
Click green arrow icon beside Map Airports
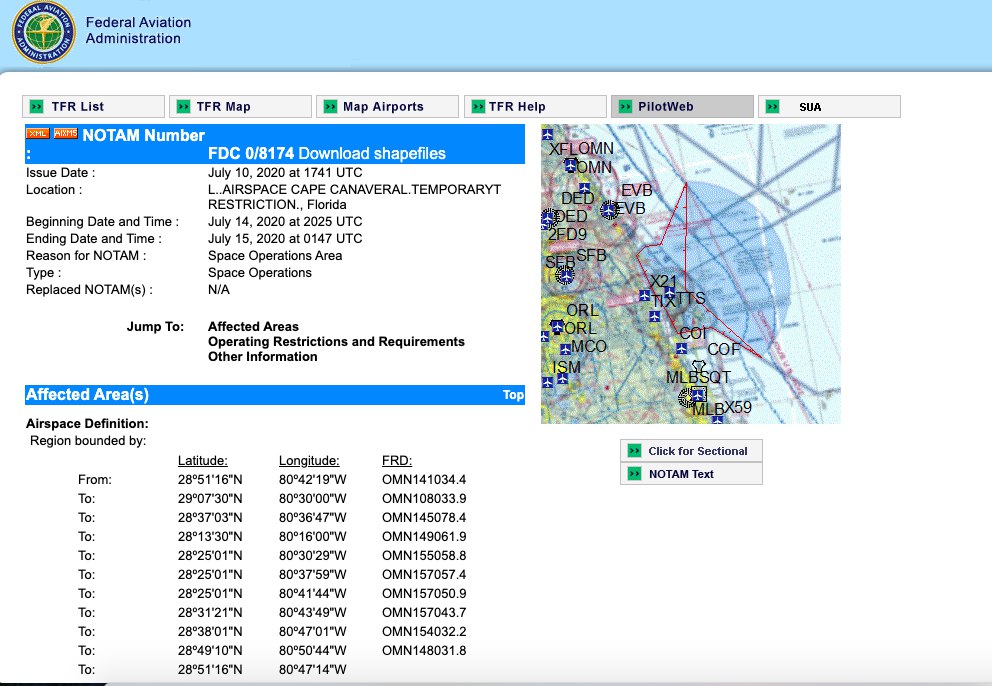(330, 106)
